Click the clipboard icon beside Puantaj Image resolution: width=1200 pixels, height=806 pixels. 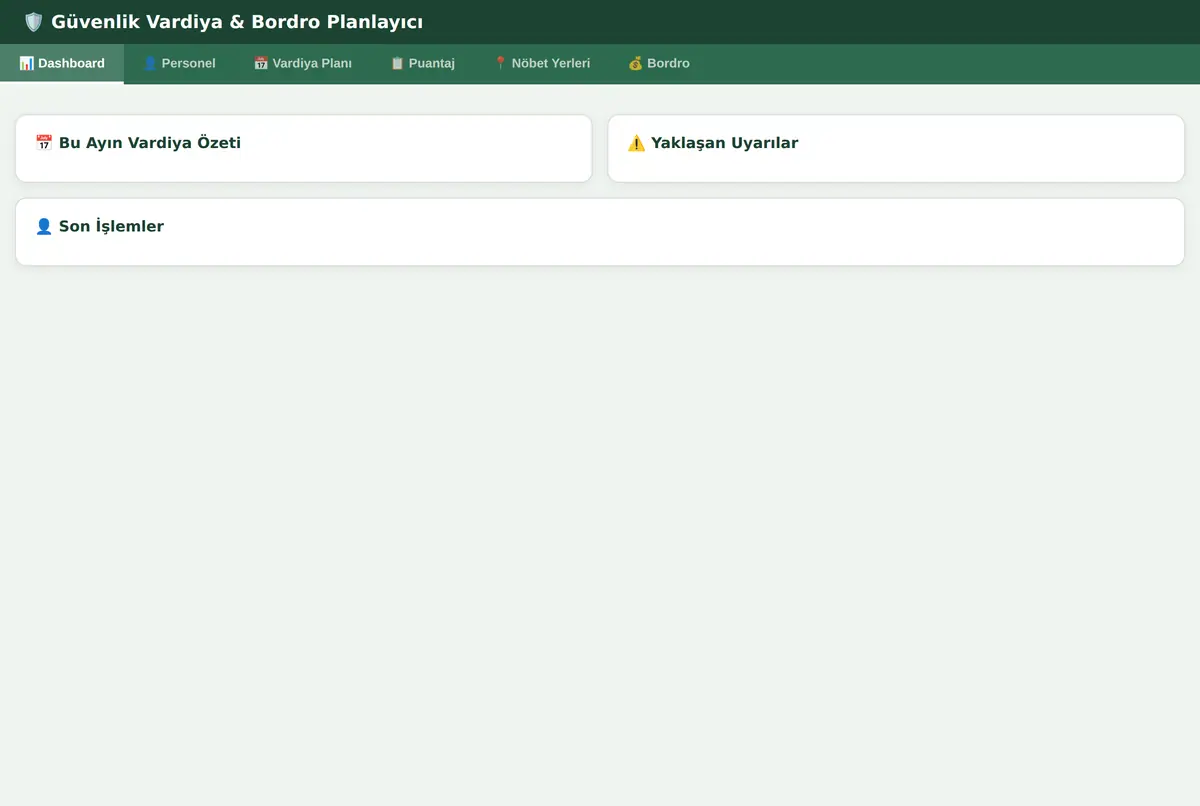click(x=397, y=63)
